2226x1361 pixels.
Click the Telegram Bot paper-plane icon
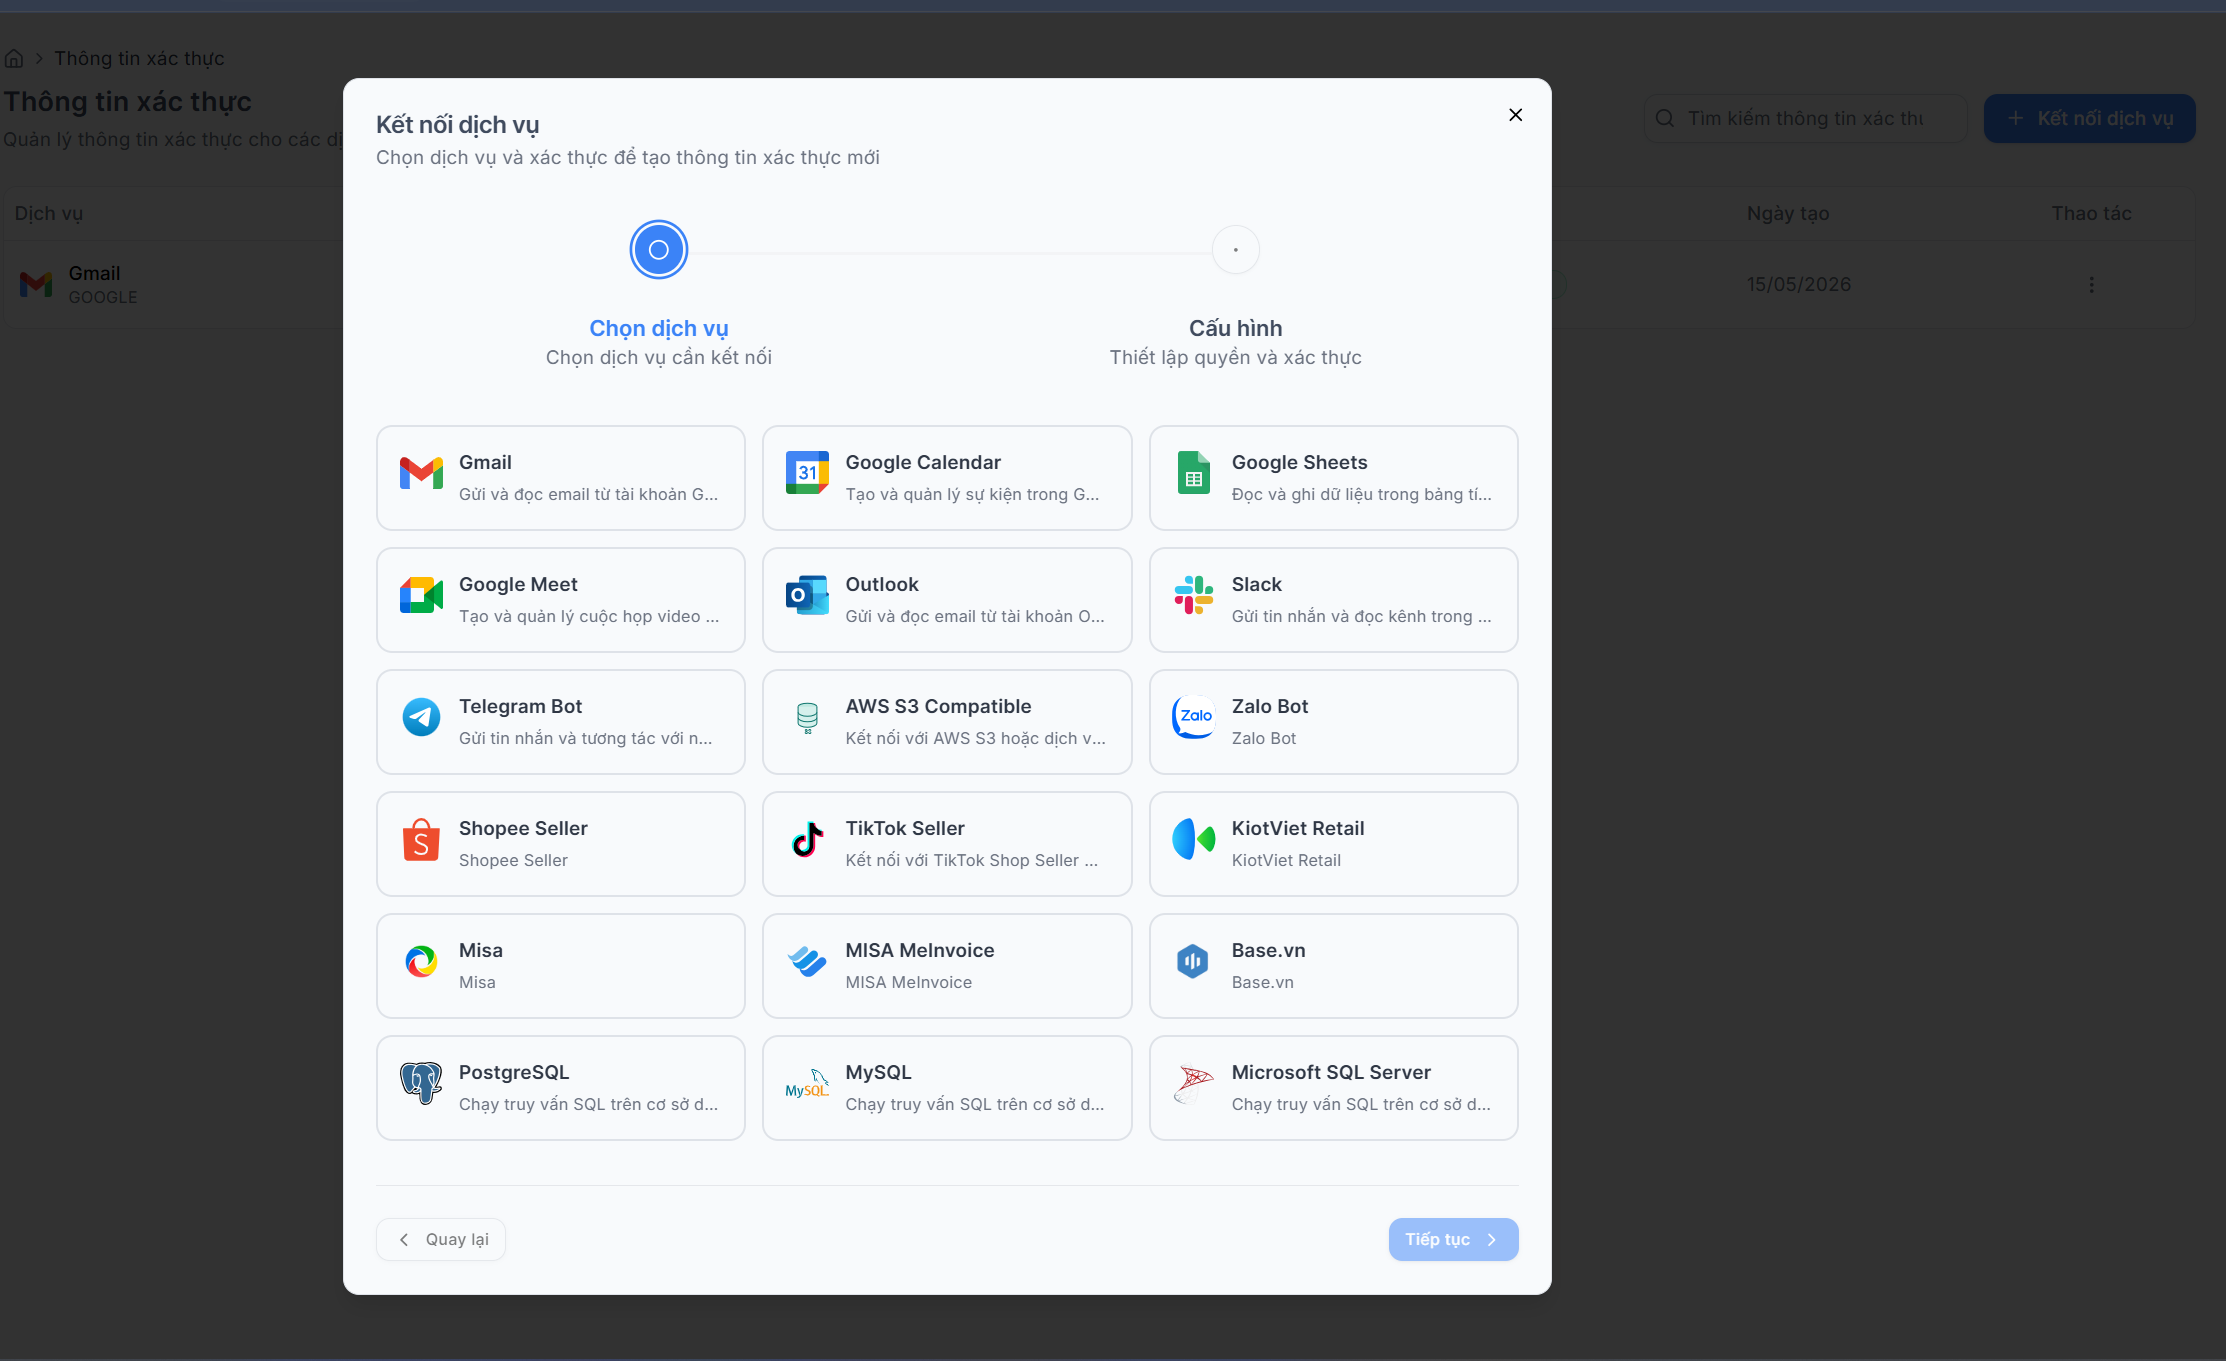[421, 717]
